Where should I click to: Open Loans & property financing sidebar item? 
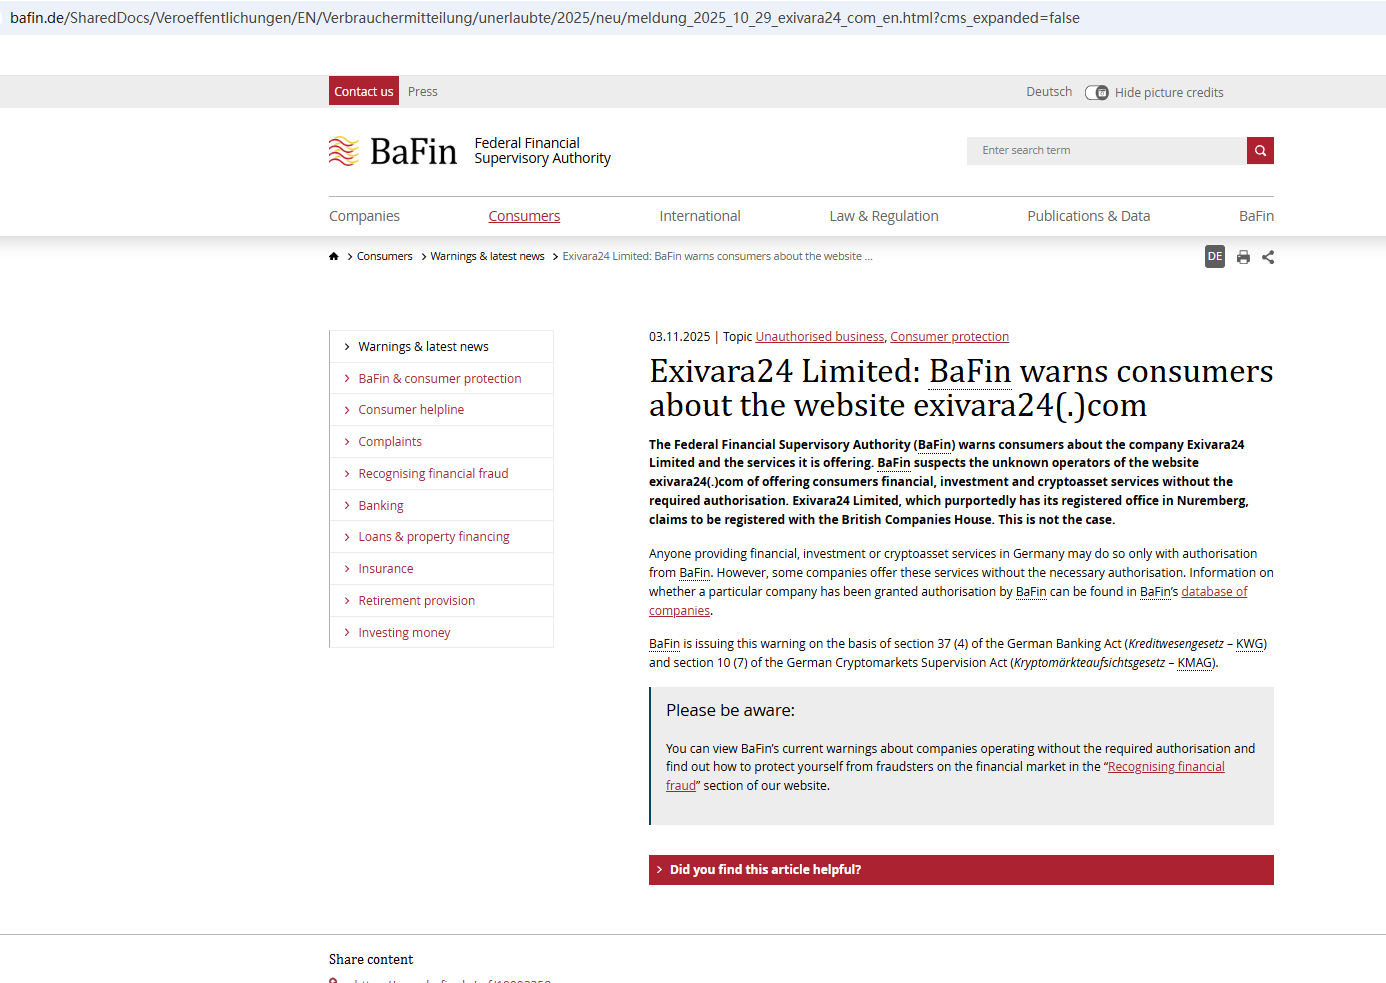pyautogui.click(x=441, y=537)
